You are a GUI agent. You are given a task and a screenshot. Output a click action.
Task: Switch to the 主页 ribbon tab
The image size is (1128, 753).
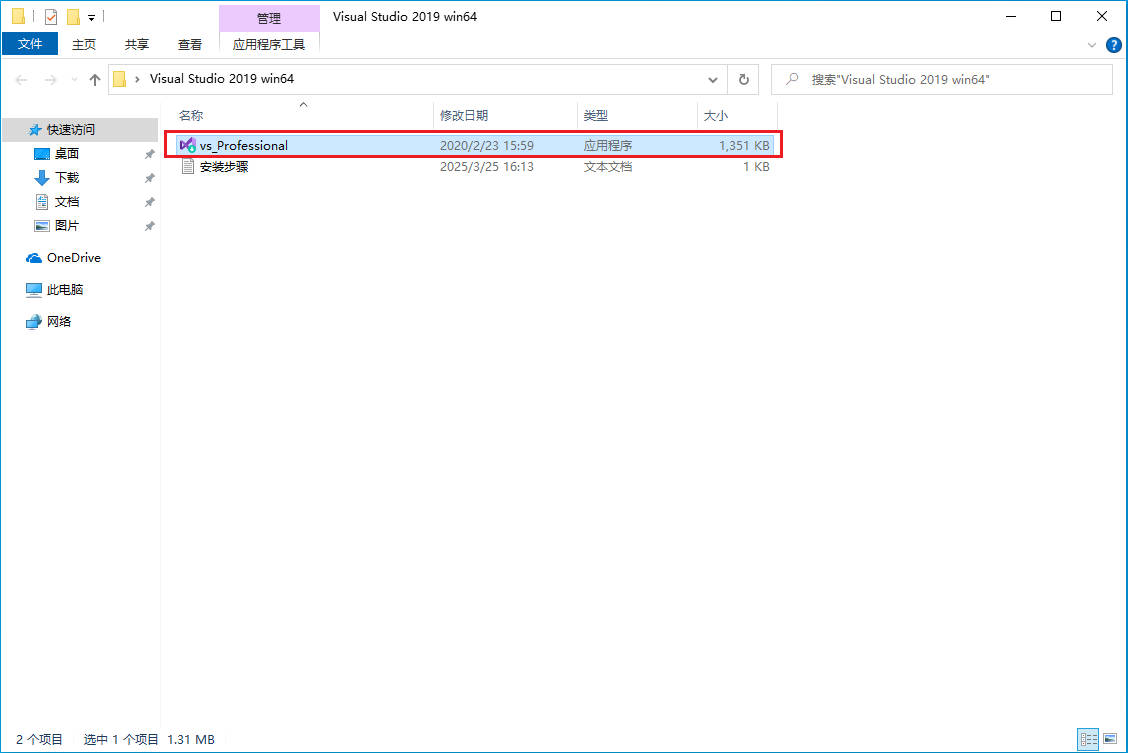[83, 45]
